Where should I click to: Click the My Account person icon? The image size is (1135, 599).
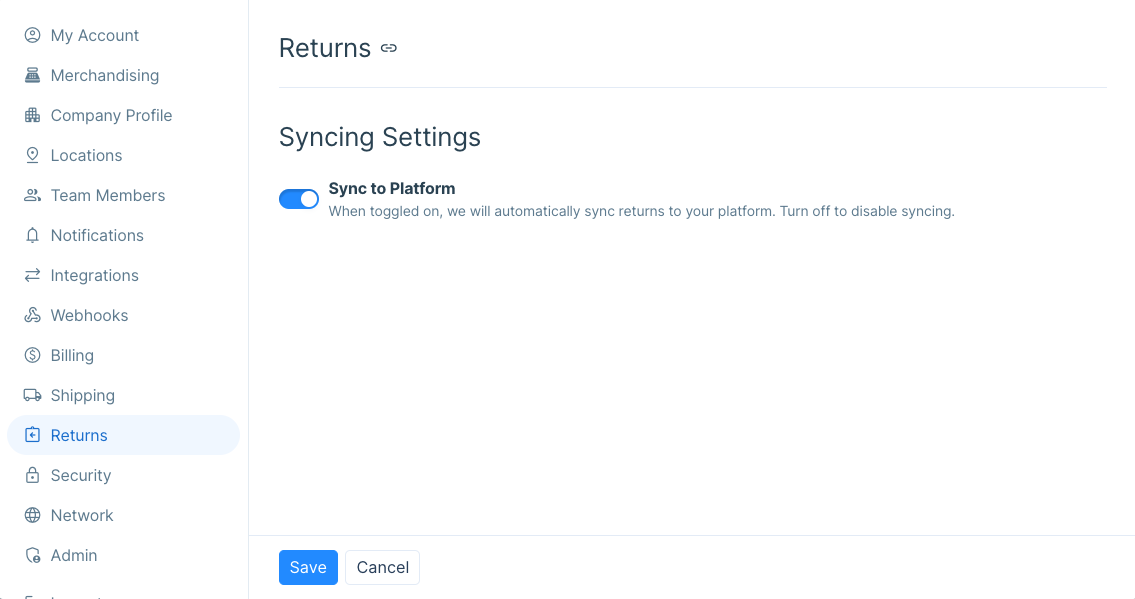(x=32, y=35)
